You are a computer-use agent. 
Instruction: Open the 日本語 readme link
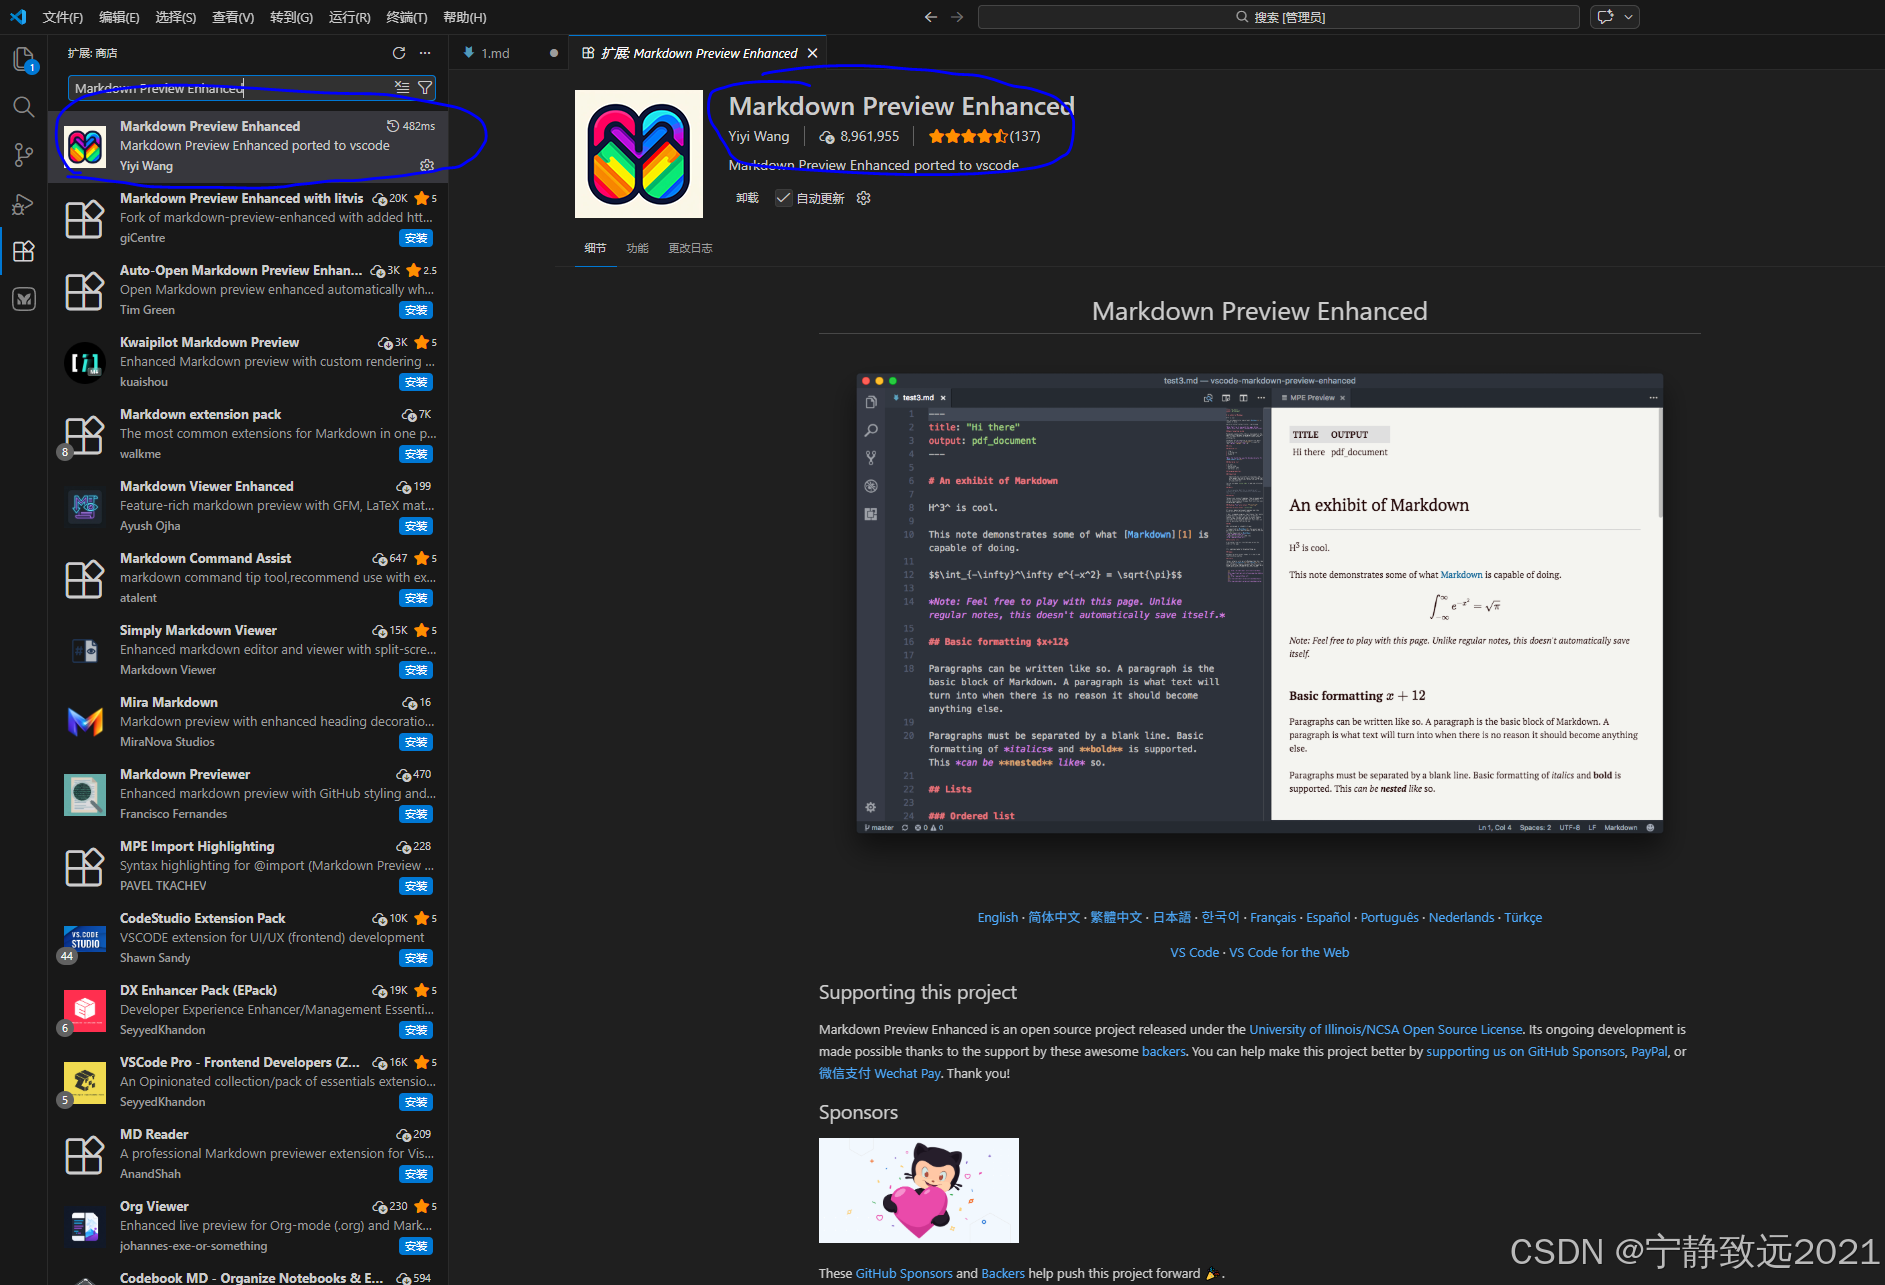point(1172,917)
